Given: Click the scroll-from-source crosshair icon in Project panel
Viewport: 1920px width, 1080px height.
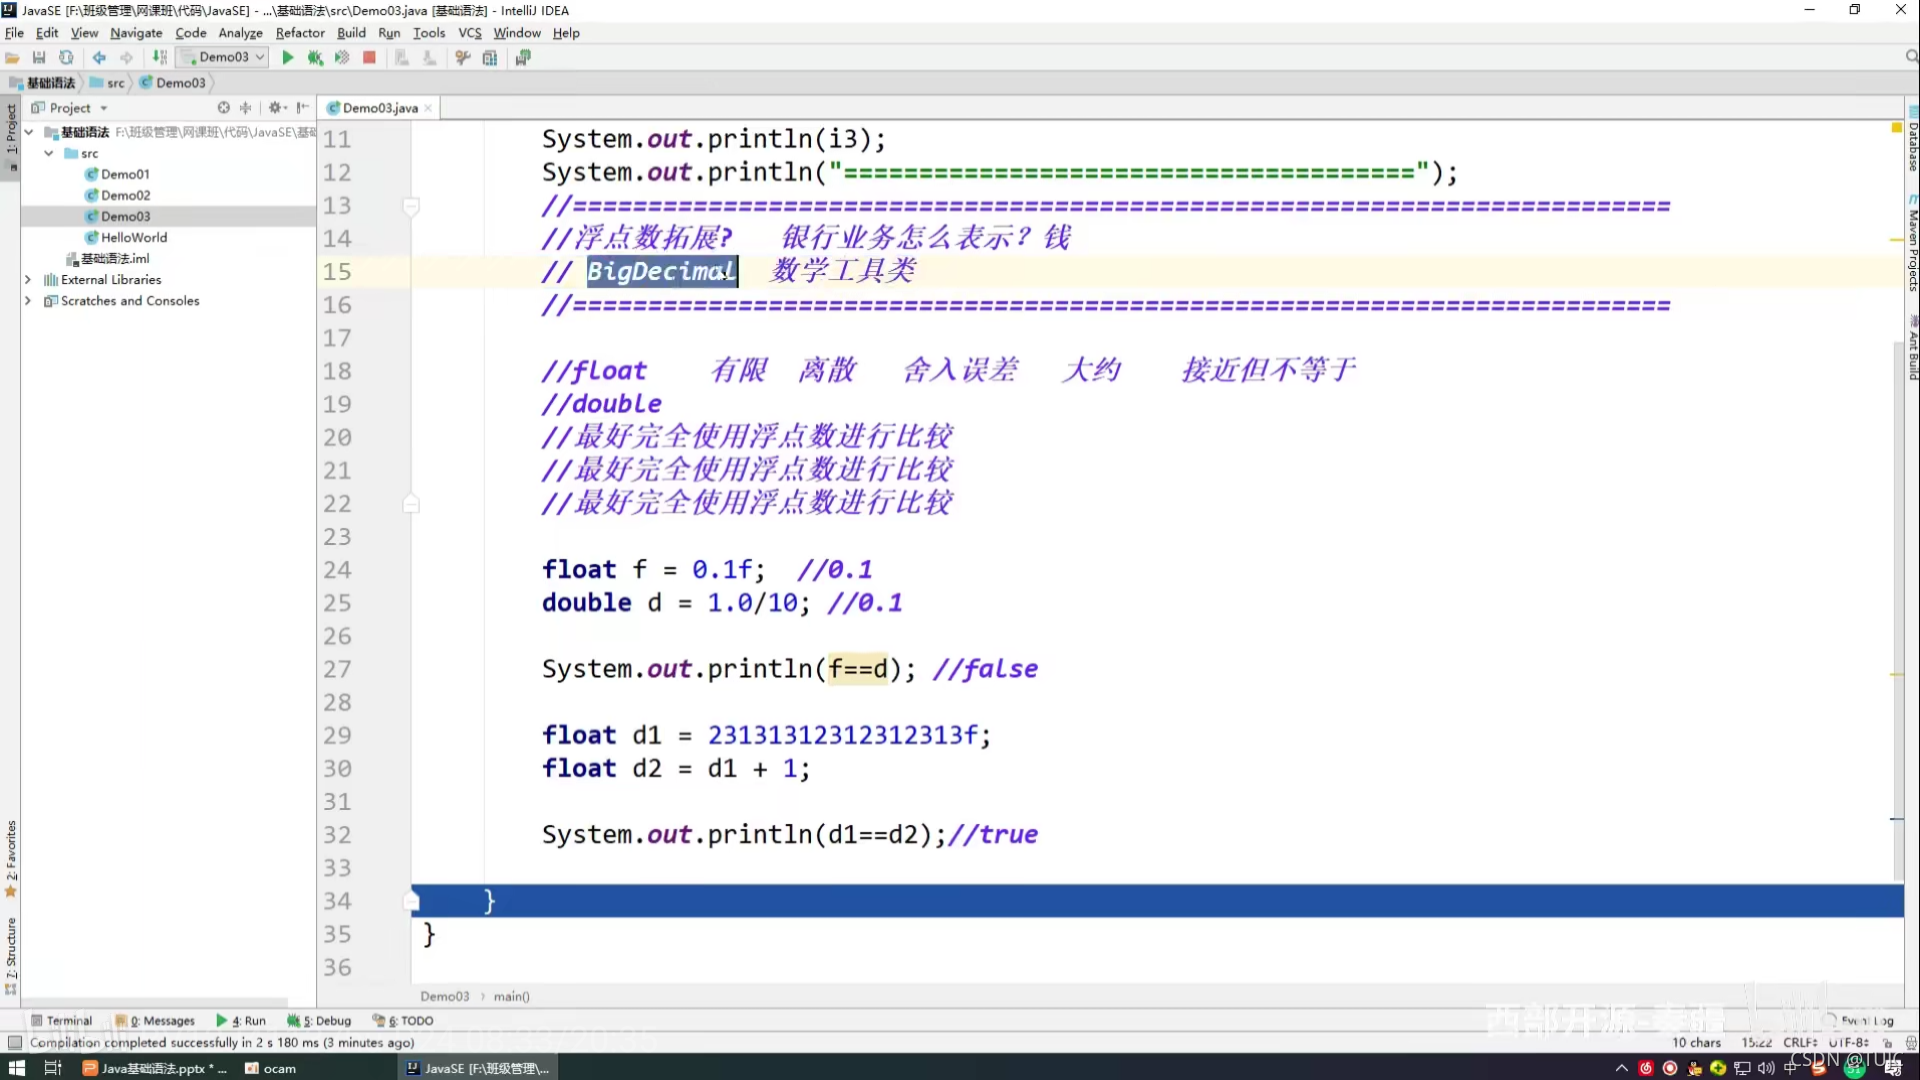Looking at the screenshot, I should tap(224, 108).
